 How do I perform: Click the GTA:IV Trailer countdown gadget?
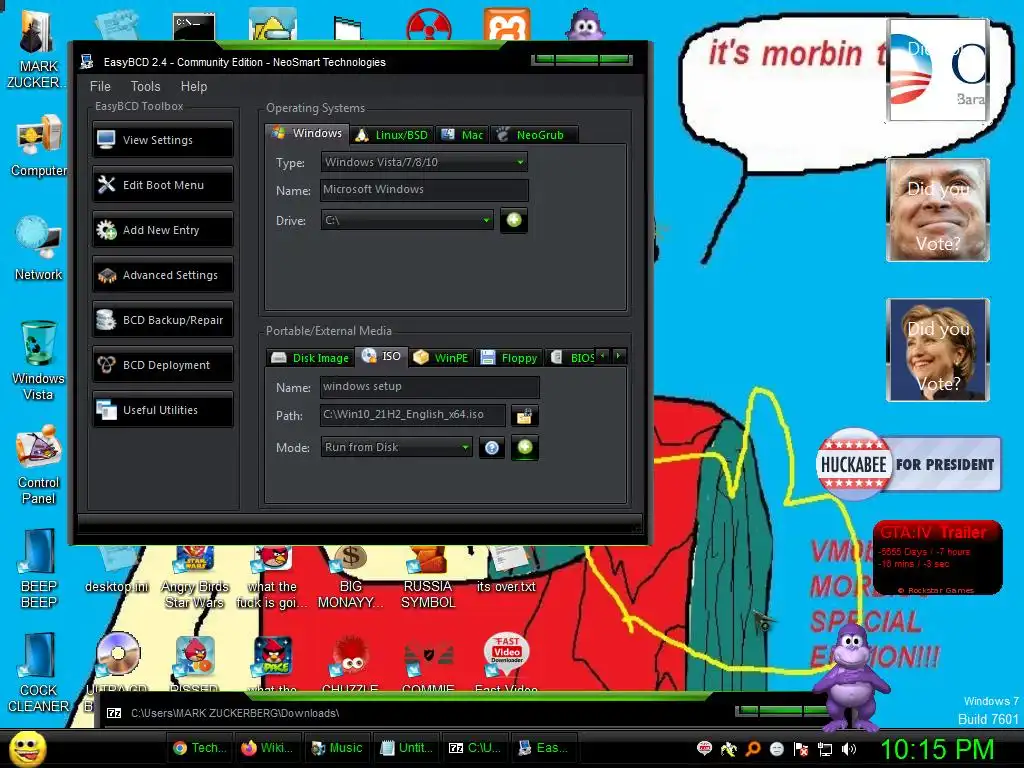(937, 557)
